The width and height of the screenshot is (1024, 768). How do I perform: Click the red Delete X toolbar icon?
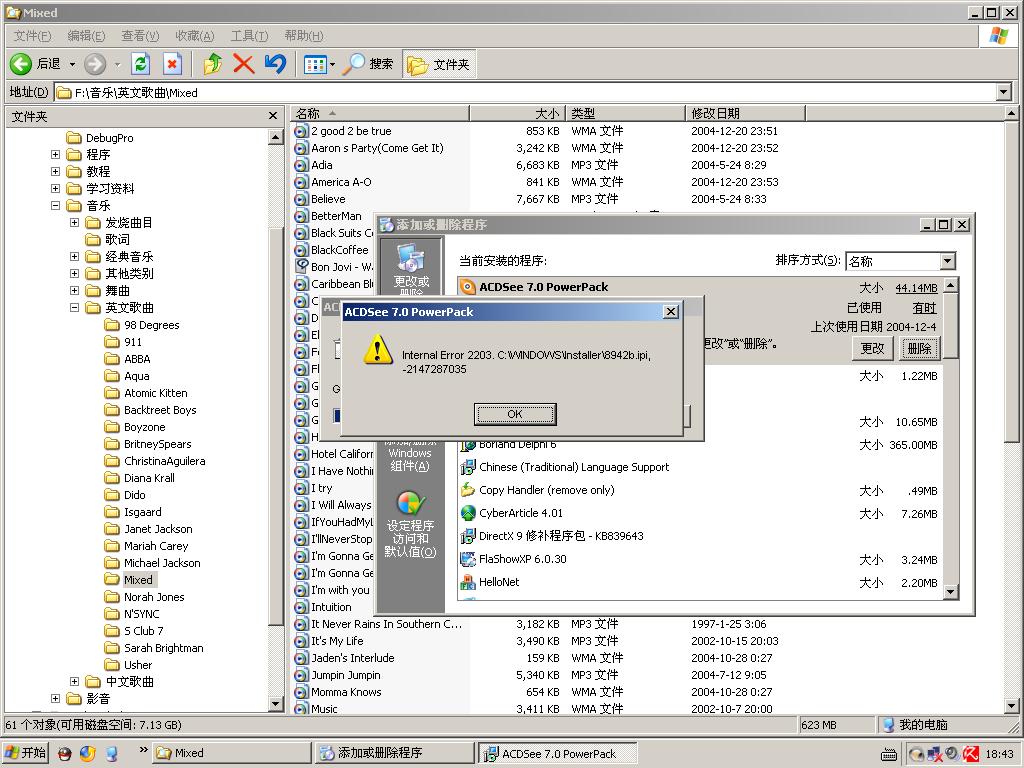[244, 64]
